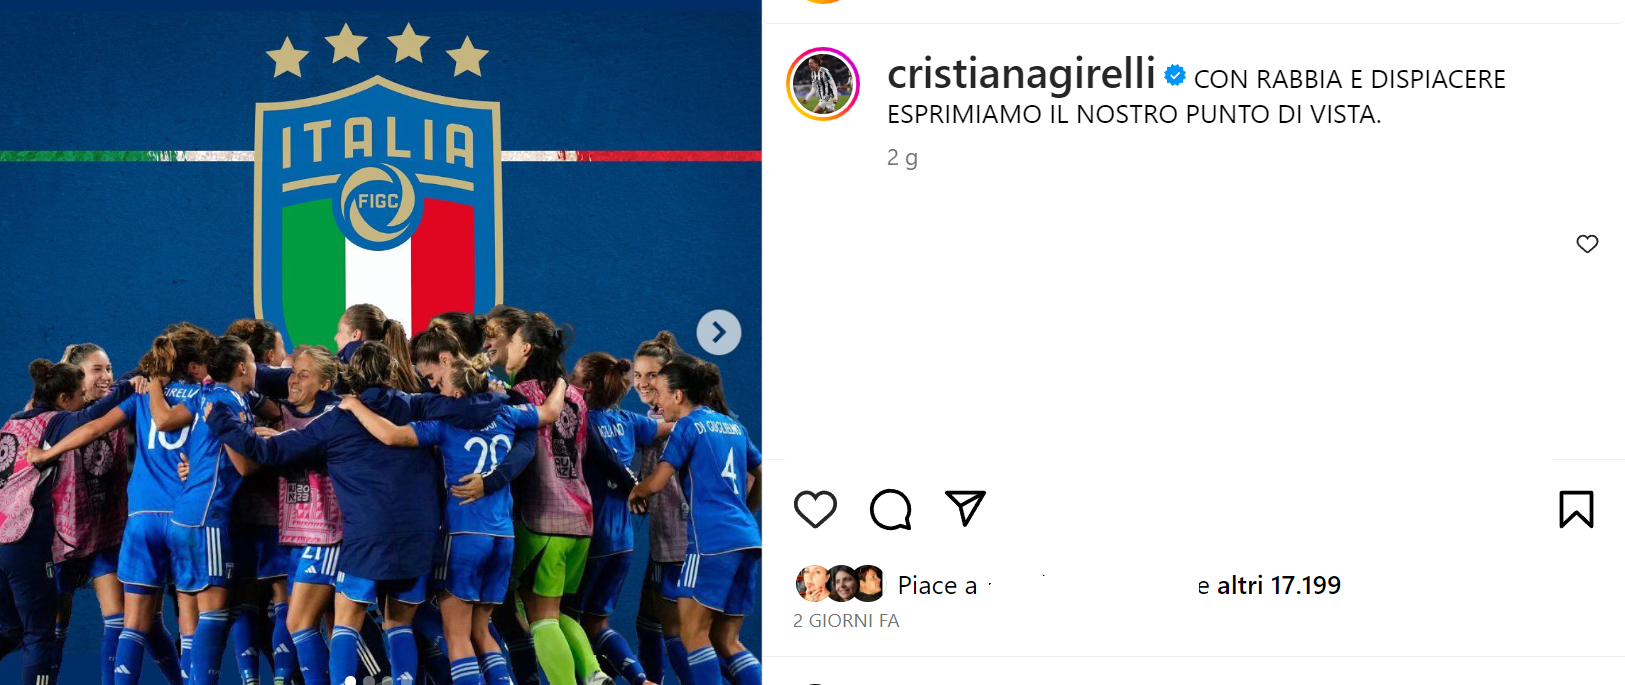The height and width of the screenshot is (685, 1625).
Task: Open the comment bubble icon
Action: (x=890, y=509)
